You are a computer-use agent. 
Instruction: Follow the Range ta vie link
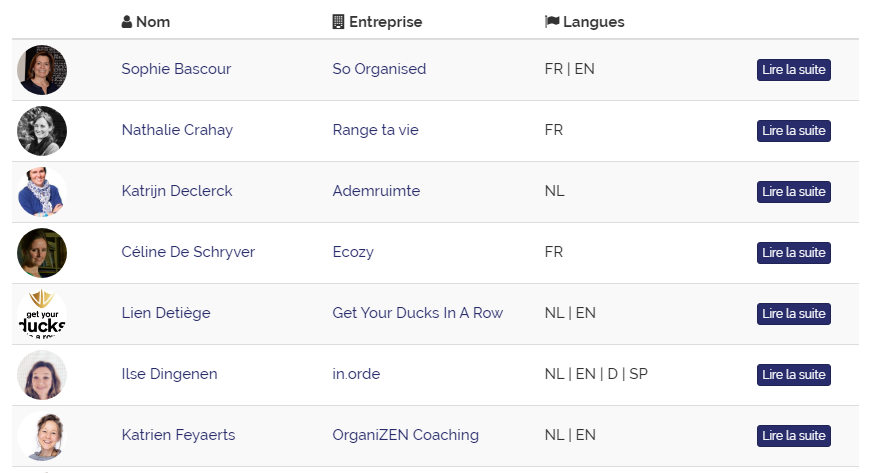click(376, 130)
